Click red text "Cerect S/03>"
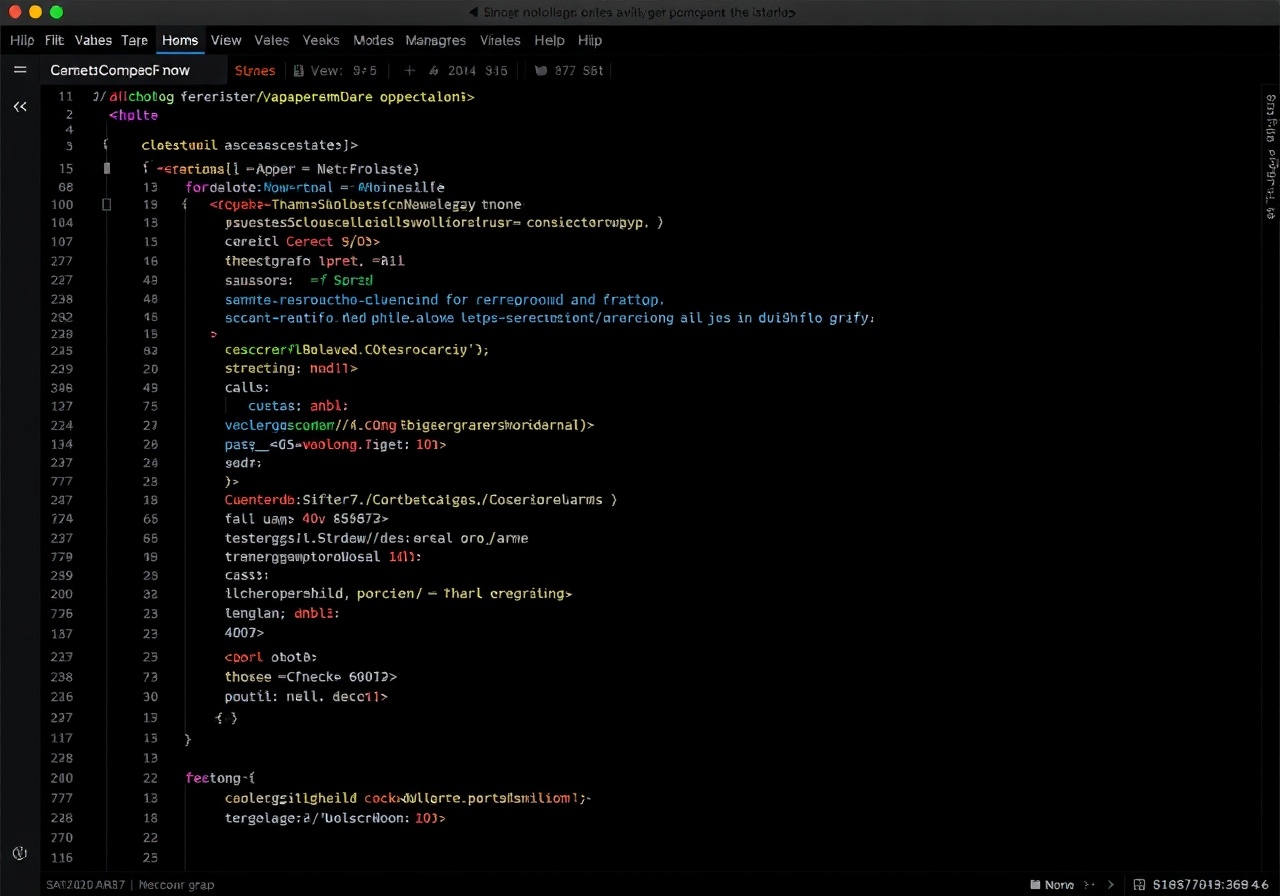The width and height of the screenshot is (1280, 896). [x=333, y=242]
